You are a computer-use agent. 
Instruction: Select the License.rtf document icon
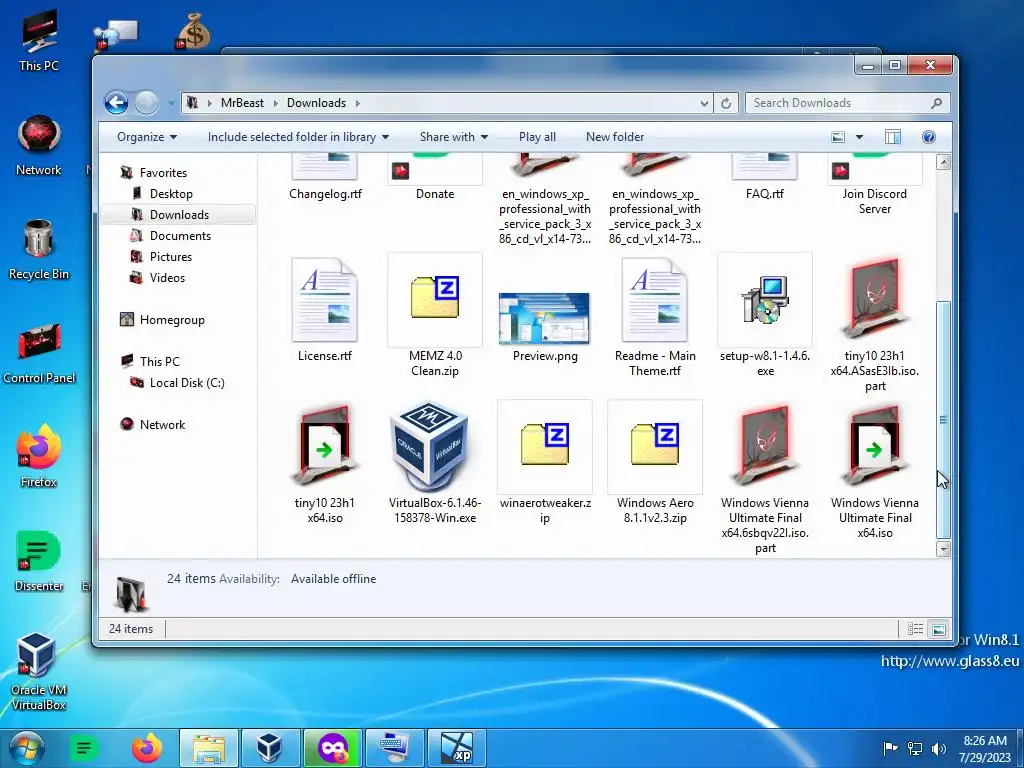[325, 299]
